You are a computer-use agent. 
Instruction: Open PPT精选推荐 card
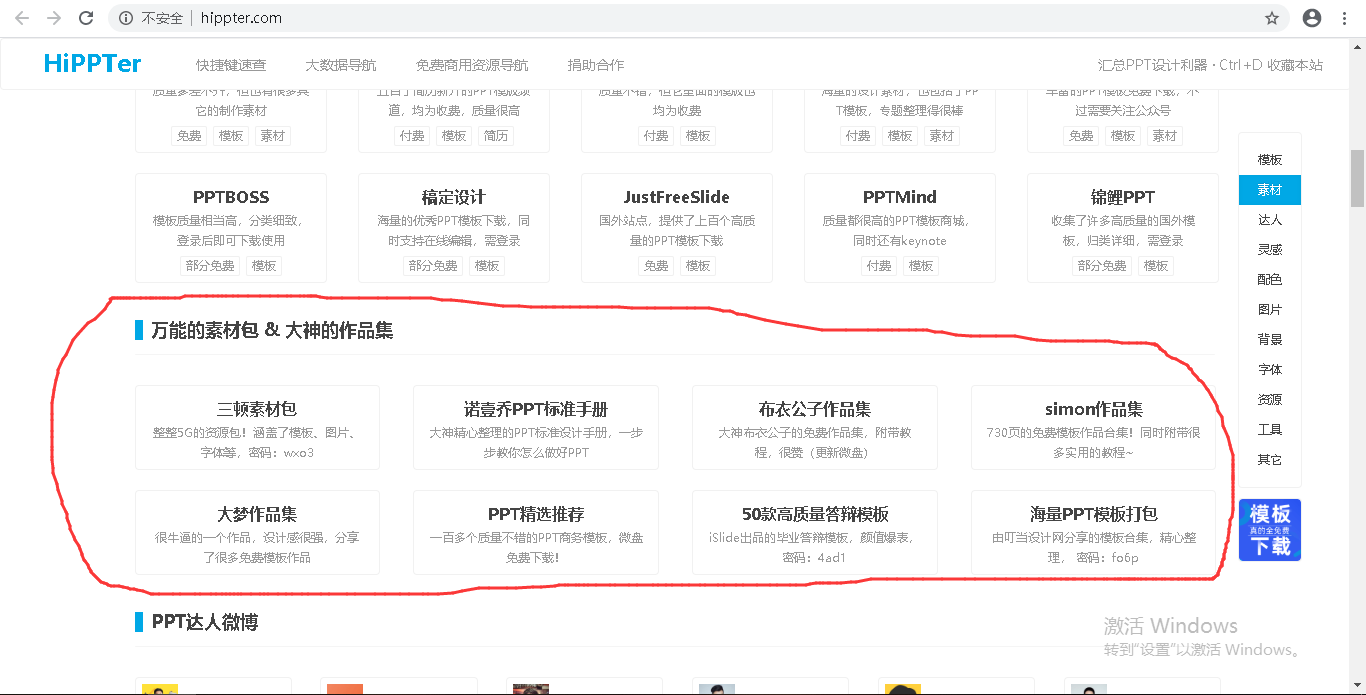point(536,532)
